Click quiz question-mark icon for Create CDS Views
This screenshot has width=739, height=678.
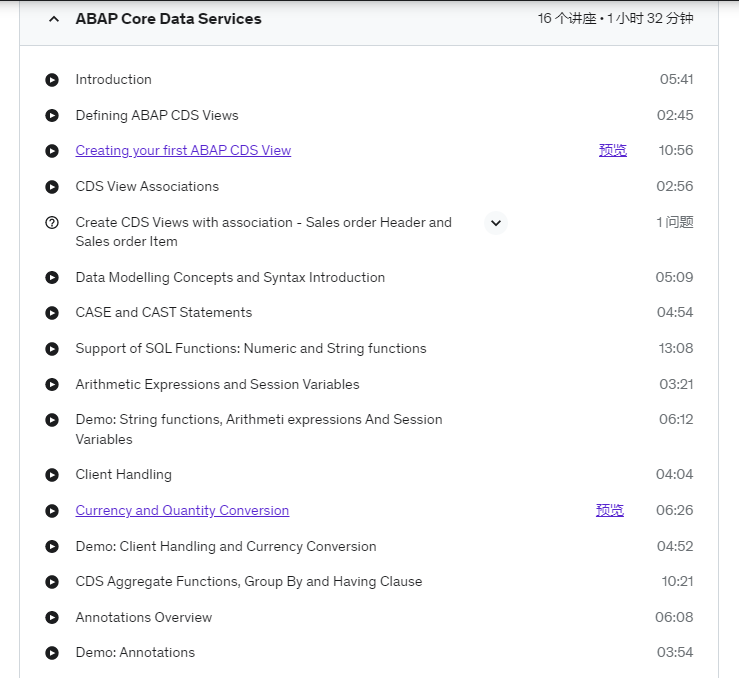[x=52, y=222]
